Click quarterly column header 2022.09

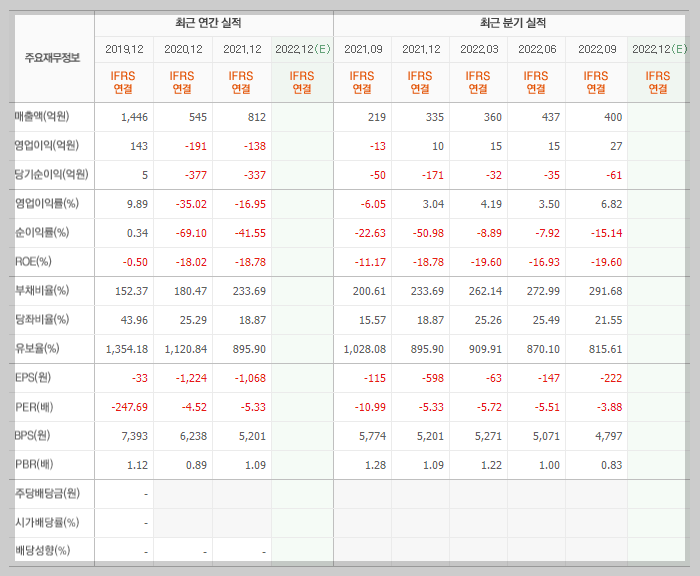point(597,49)
